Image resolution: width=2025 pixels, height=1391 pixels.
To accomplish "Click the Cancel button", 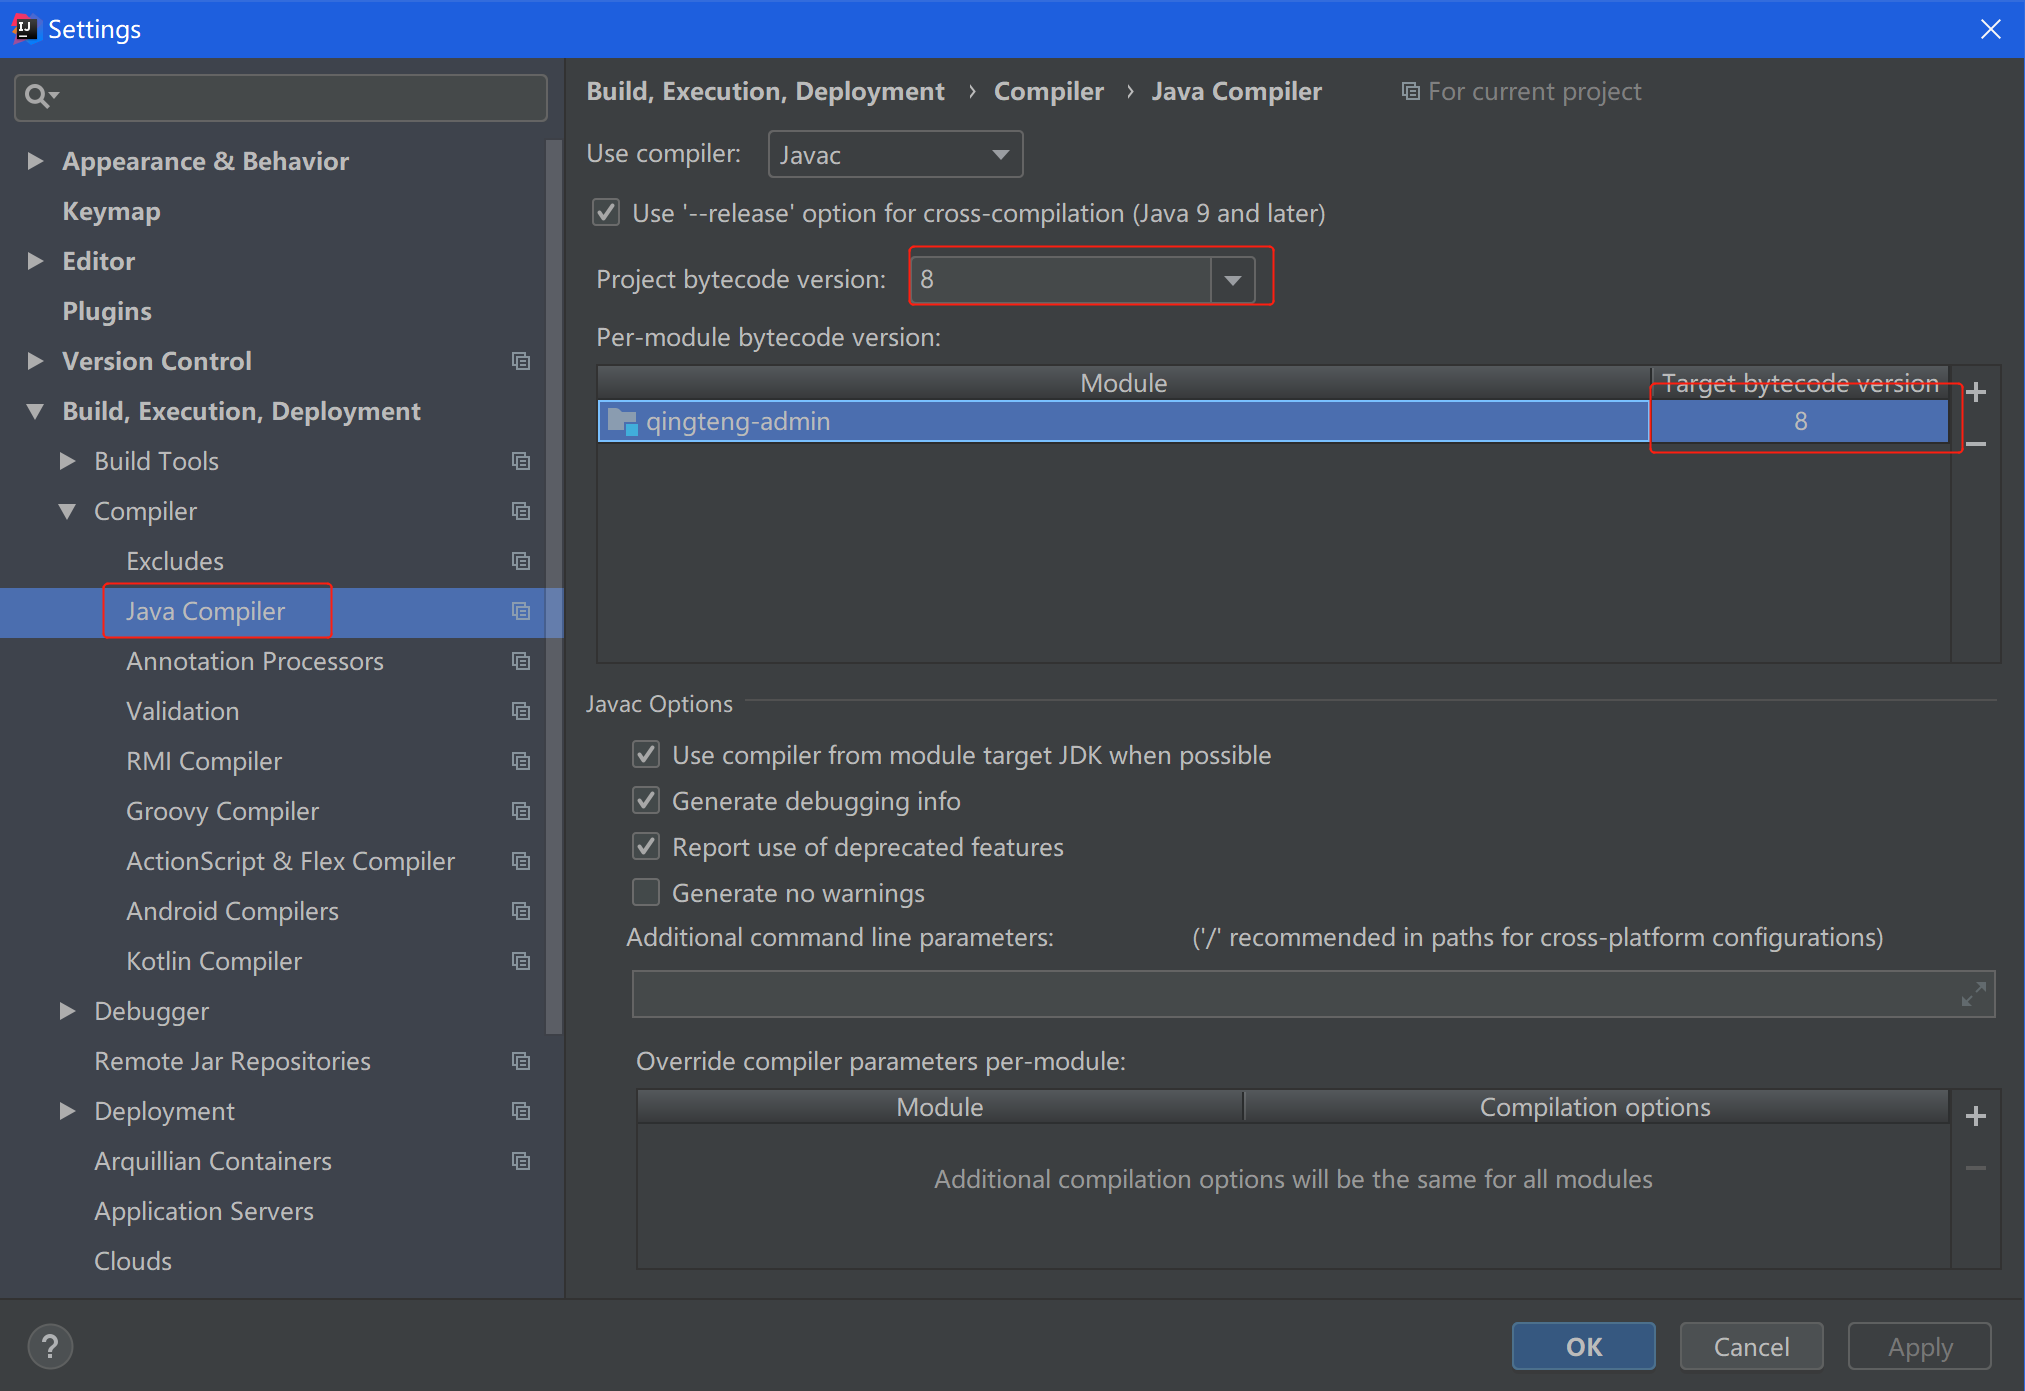I will [1751, 1346].
